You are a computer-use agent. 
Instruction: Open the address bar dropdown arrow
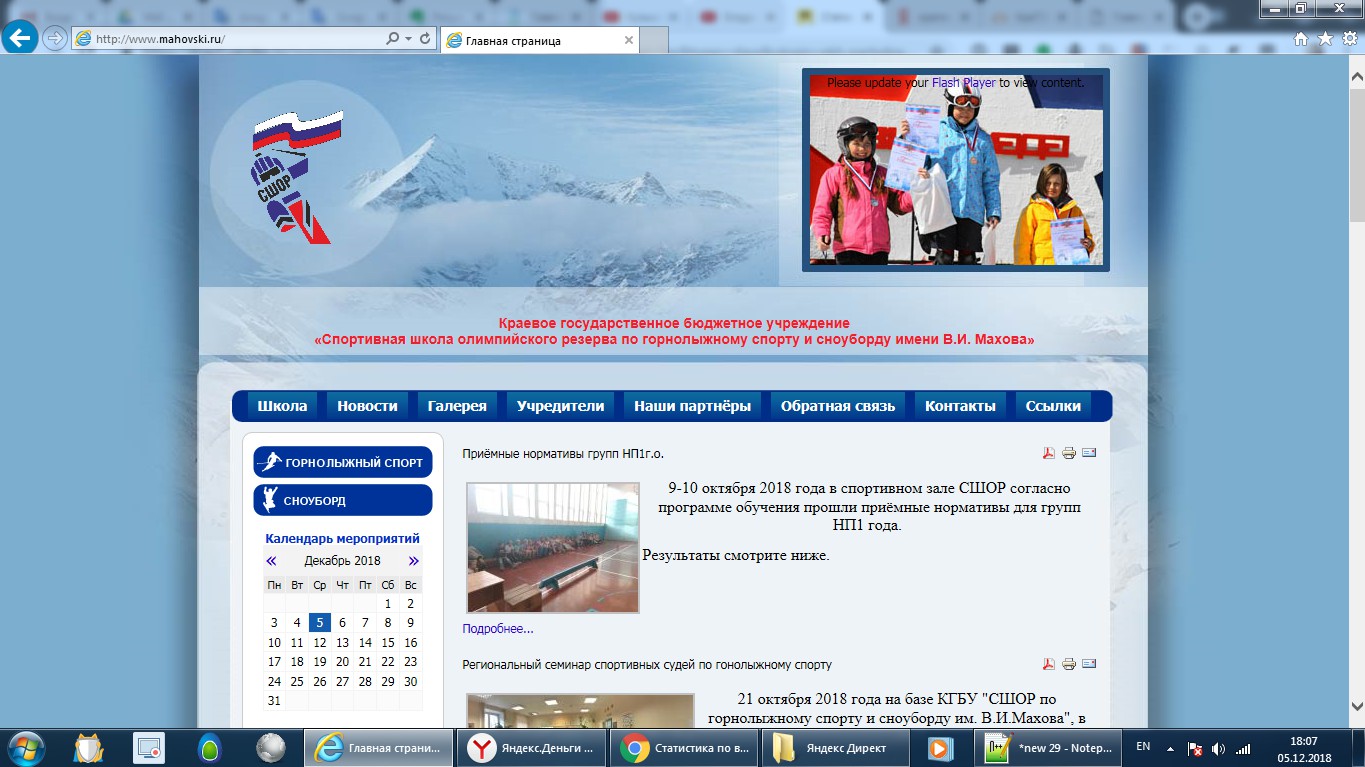[409, 39]
